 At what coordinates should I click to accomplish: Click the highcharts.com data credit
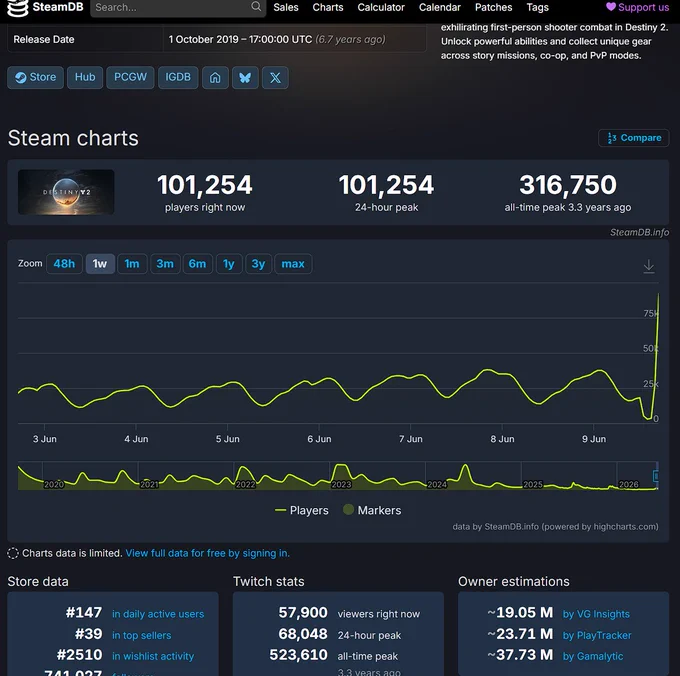555,526
